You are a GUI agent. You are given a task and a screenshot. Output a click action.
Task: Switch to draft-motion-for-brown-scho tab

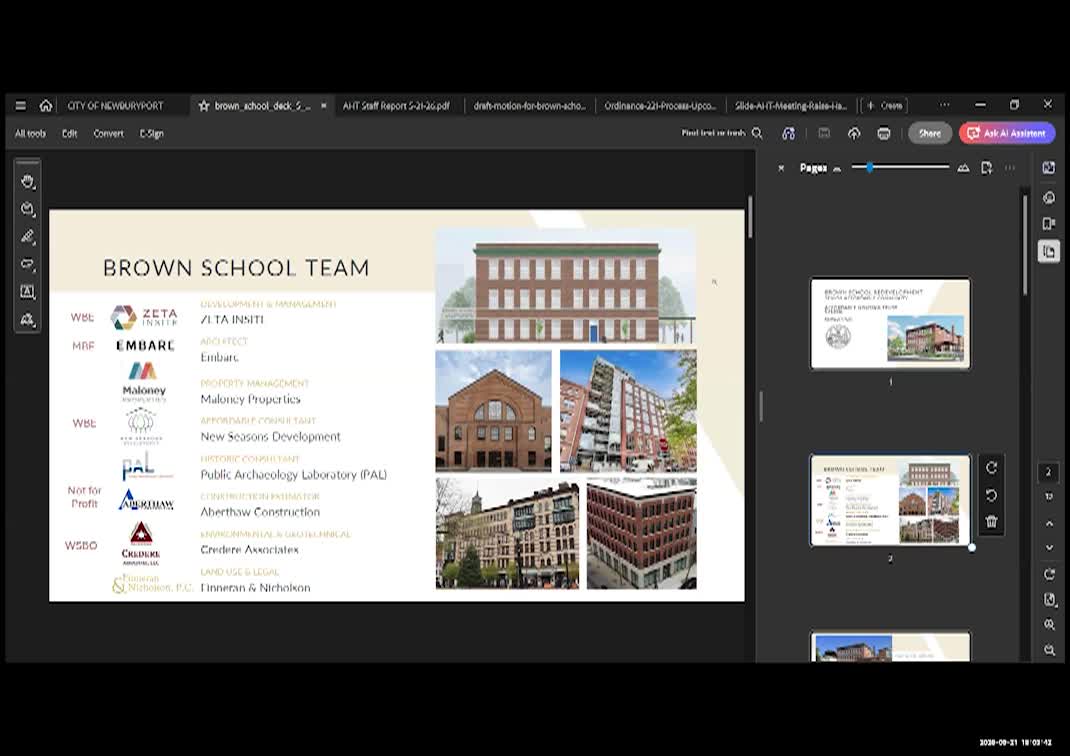point(530,106)
